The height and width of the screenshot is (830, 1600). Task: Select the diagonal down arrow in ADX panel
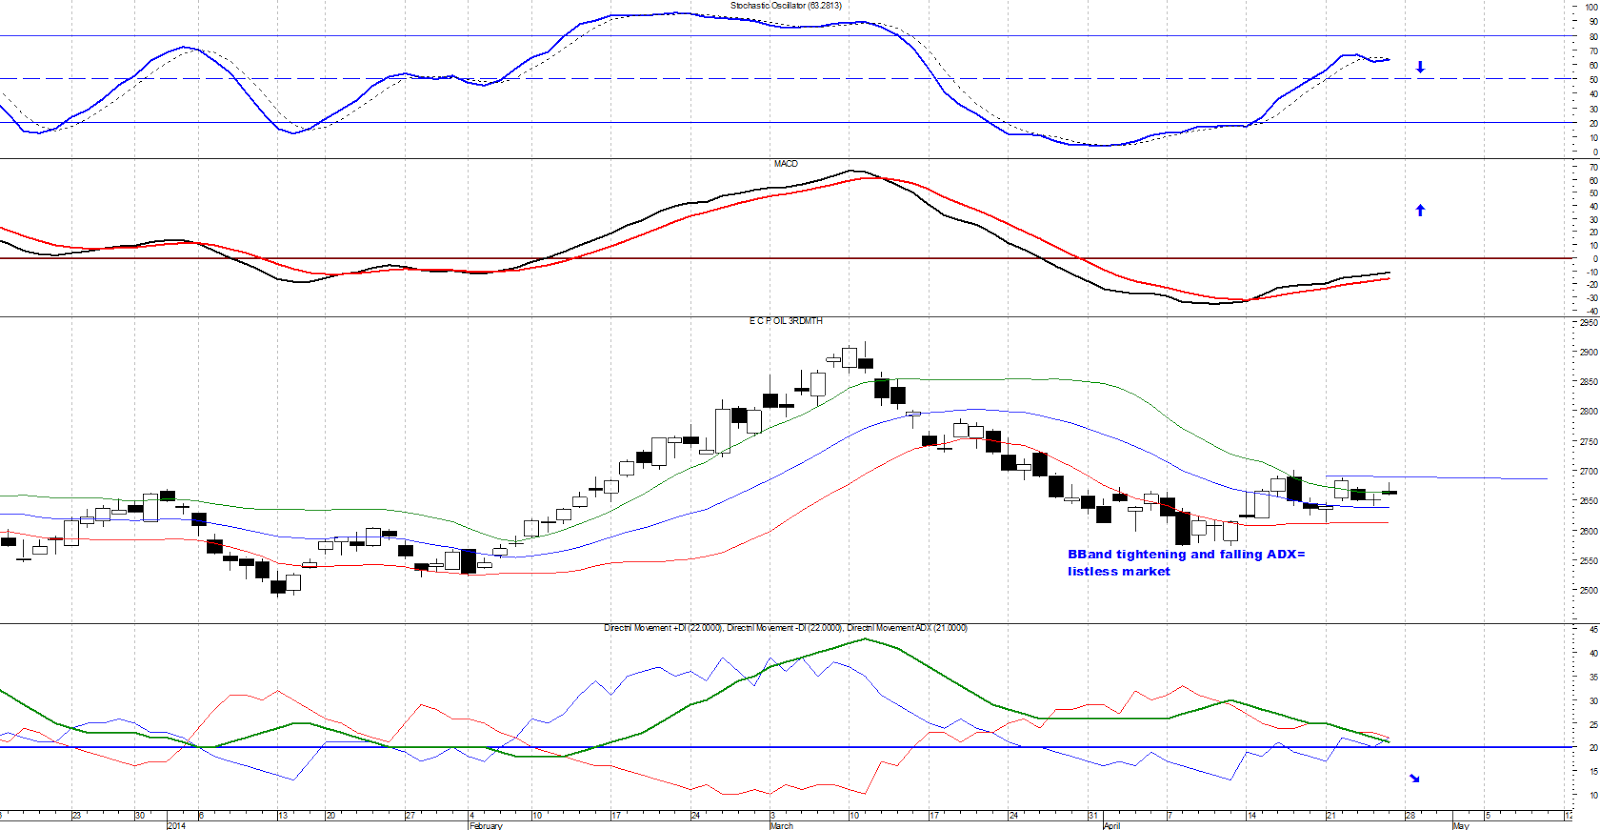click(x=1414, y=778)
